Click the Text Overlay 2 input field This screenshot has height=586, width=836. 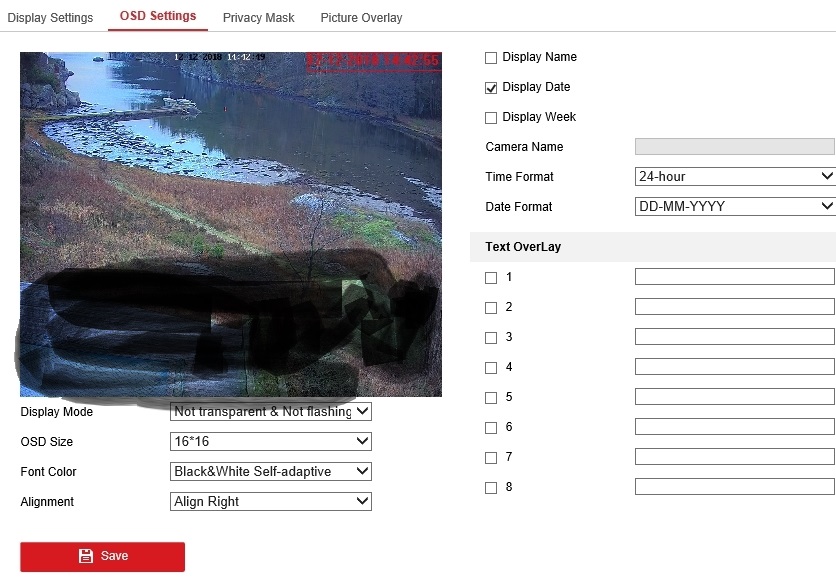tap(734, 307)
